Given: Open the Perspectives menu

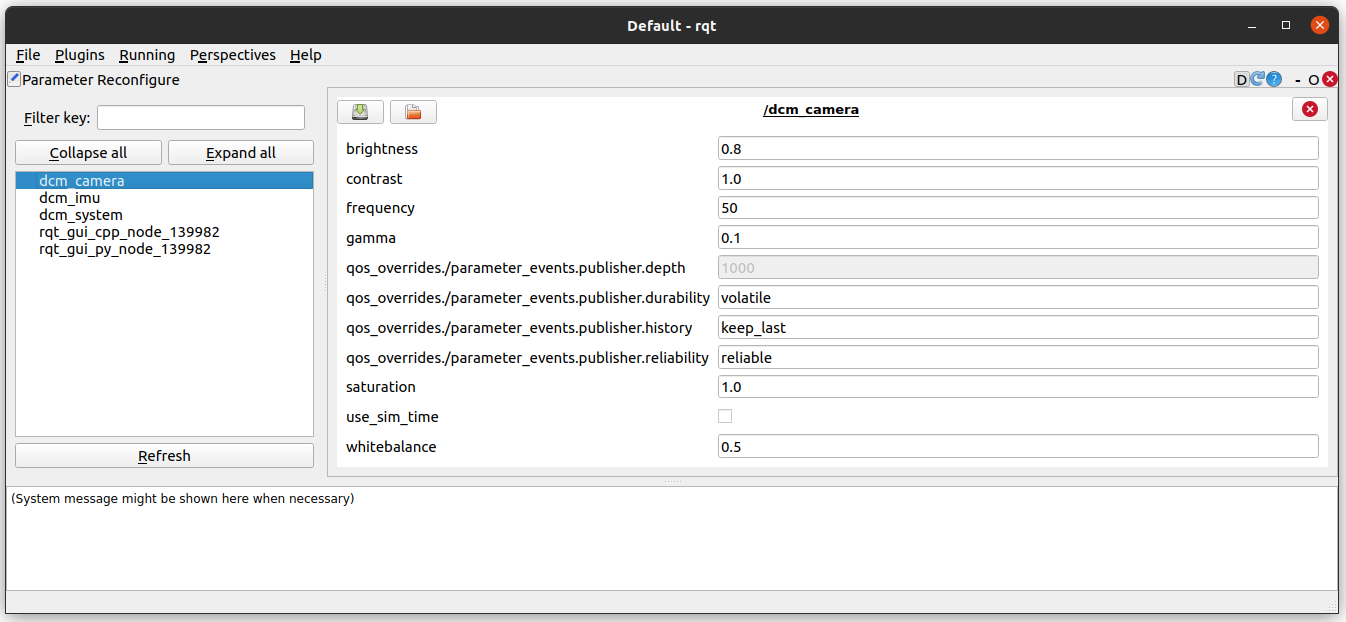Looking at the screenshot, I should (x=232, y=55).
